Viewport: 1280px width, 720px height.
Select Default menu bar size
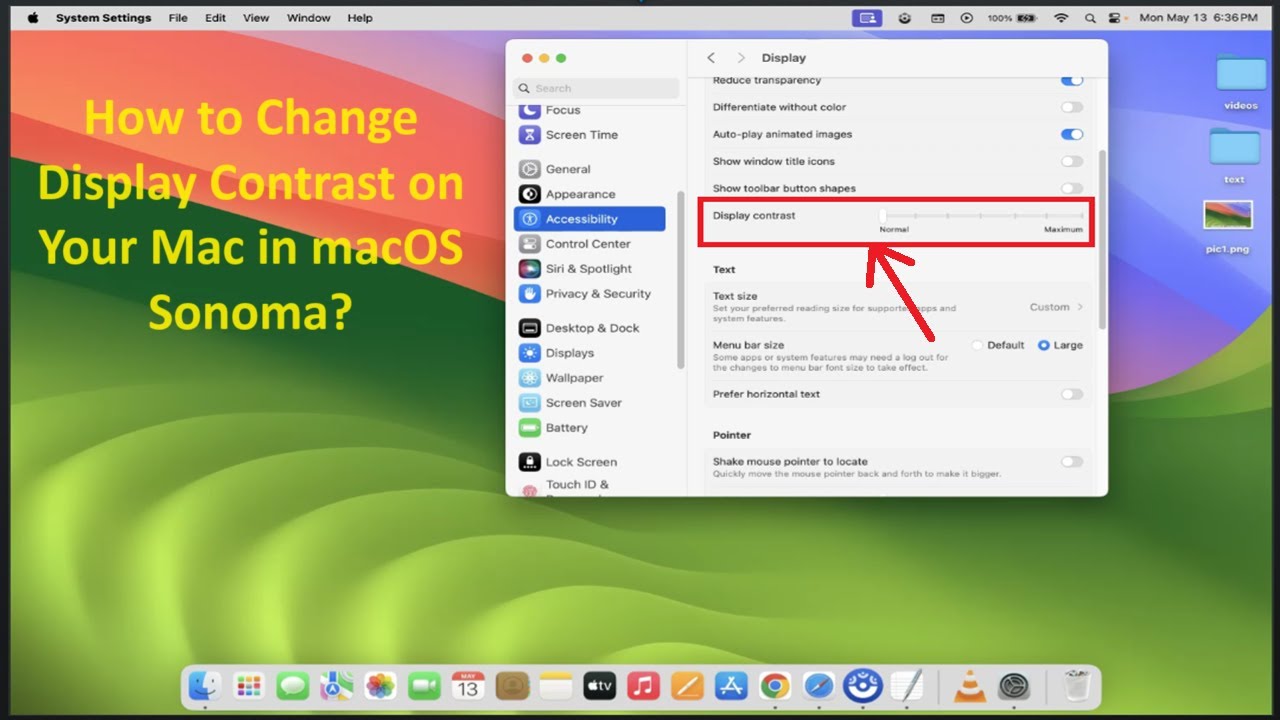pos(978,345)
